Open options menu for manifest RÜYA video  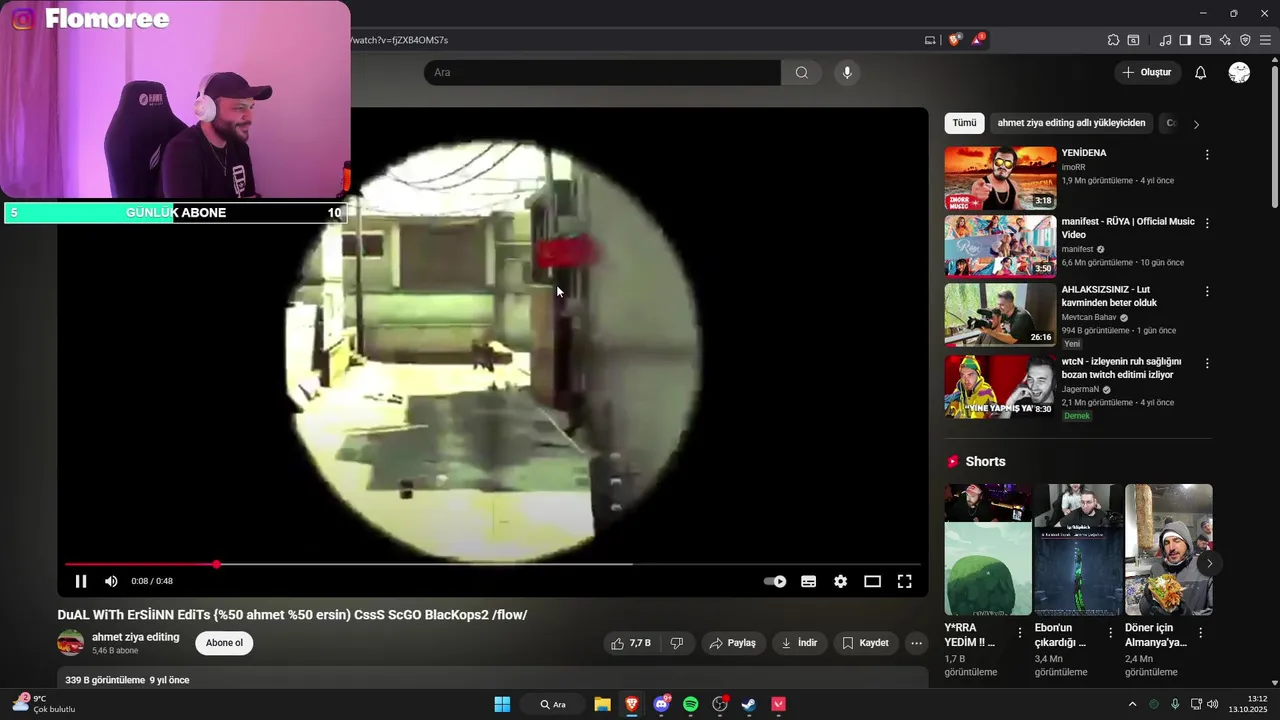click(x=1207, y=223)
